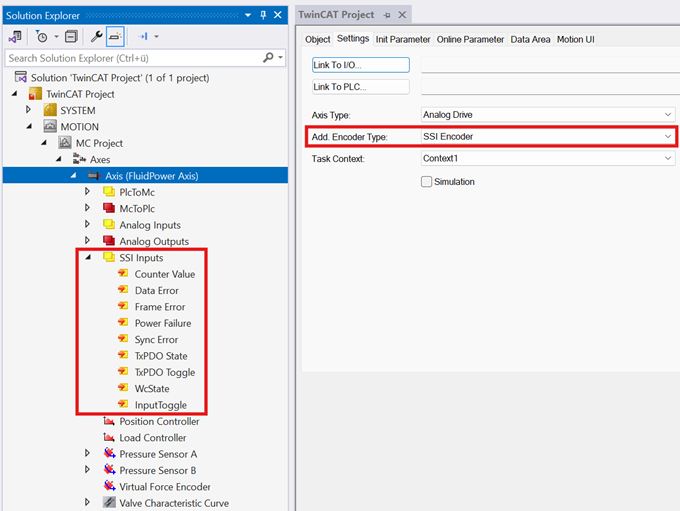Screen dimensions: 680x511
Task: Click the Visual Studio switch views icon in toolbar
Action: [x=15, y=37]
